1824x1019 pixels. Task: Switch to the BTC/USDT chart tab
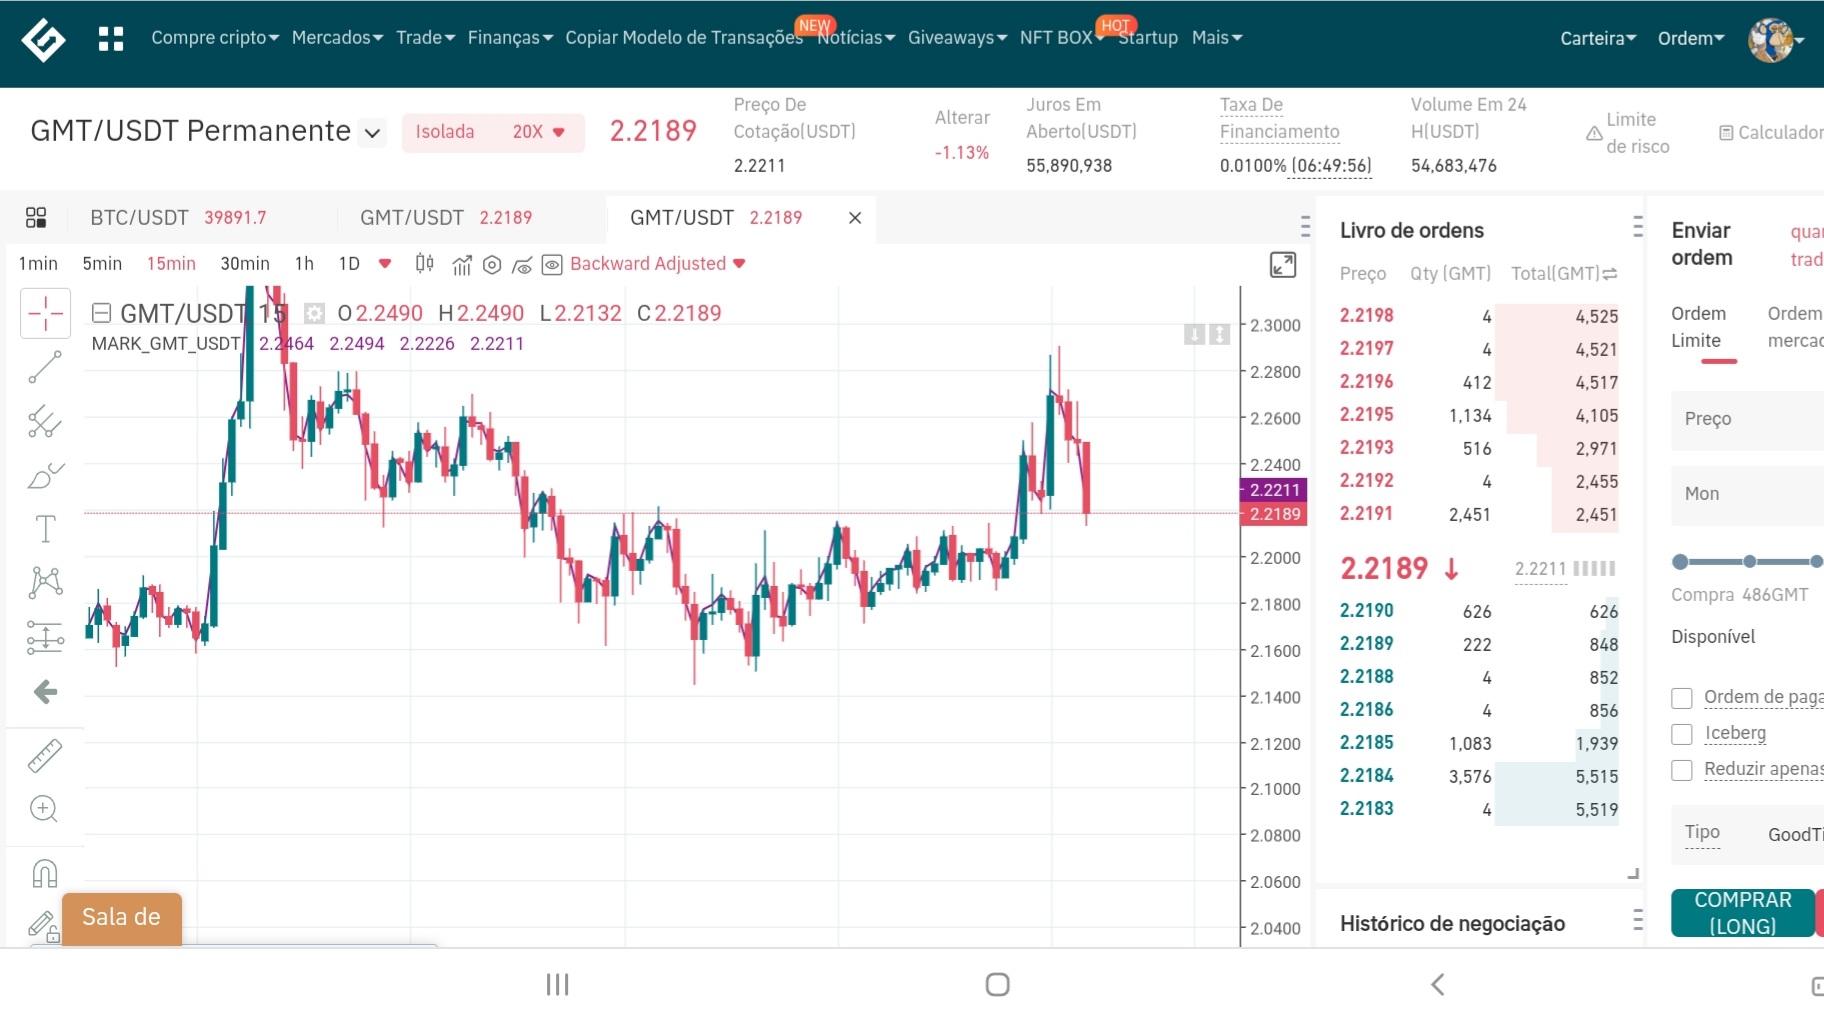pyautogui.click(x=178, y=218)
